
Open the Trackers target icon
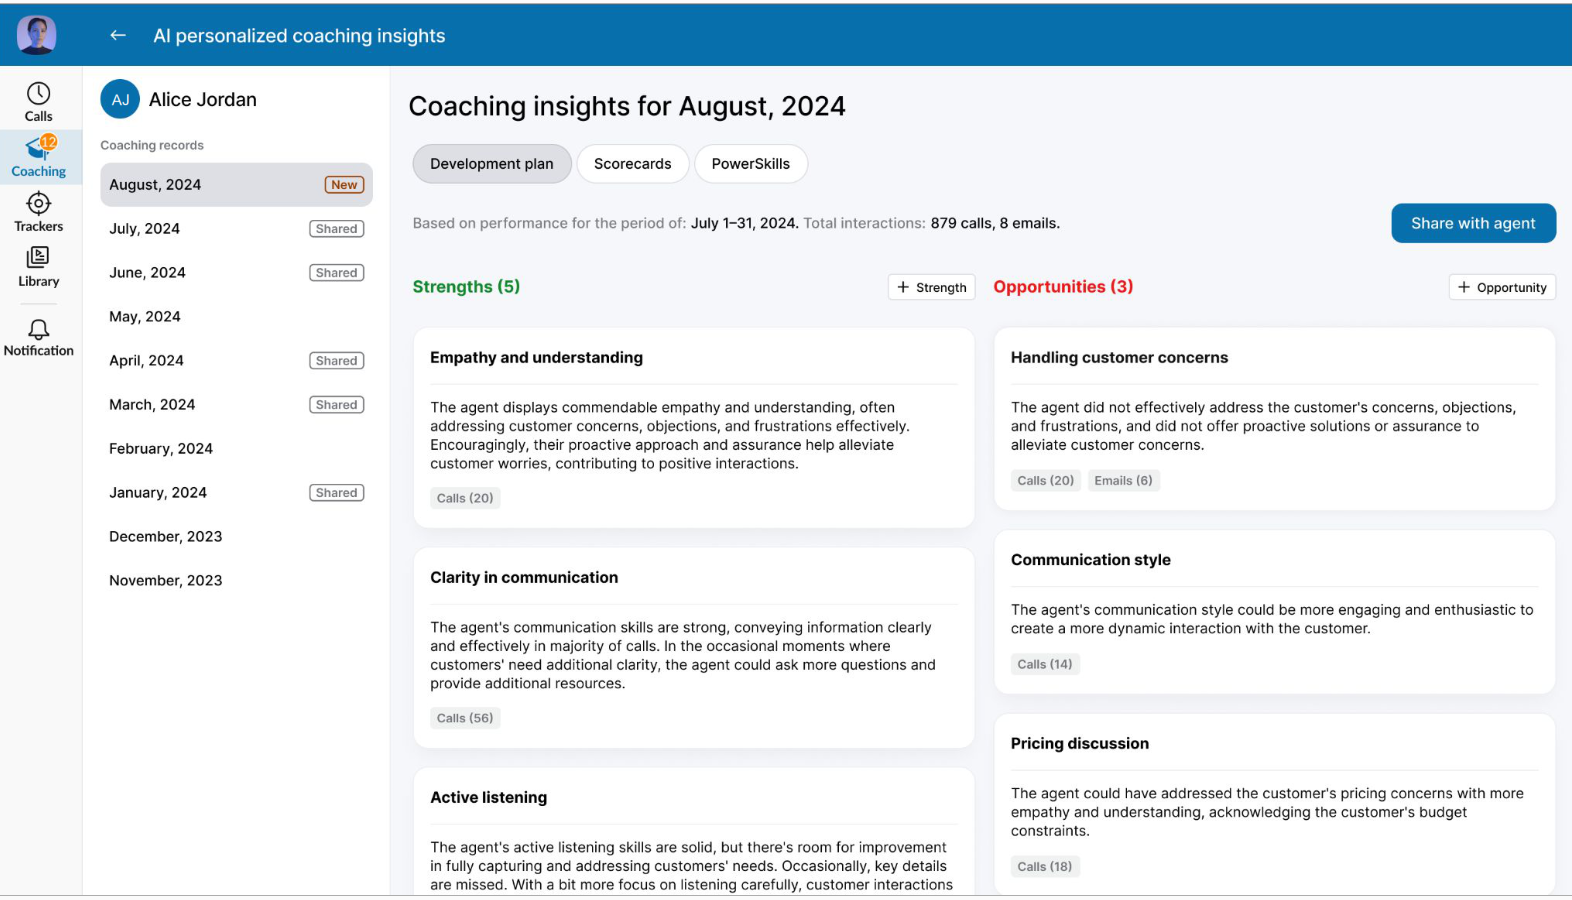point(38,204)
